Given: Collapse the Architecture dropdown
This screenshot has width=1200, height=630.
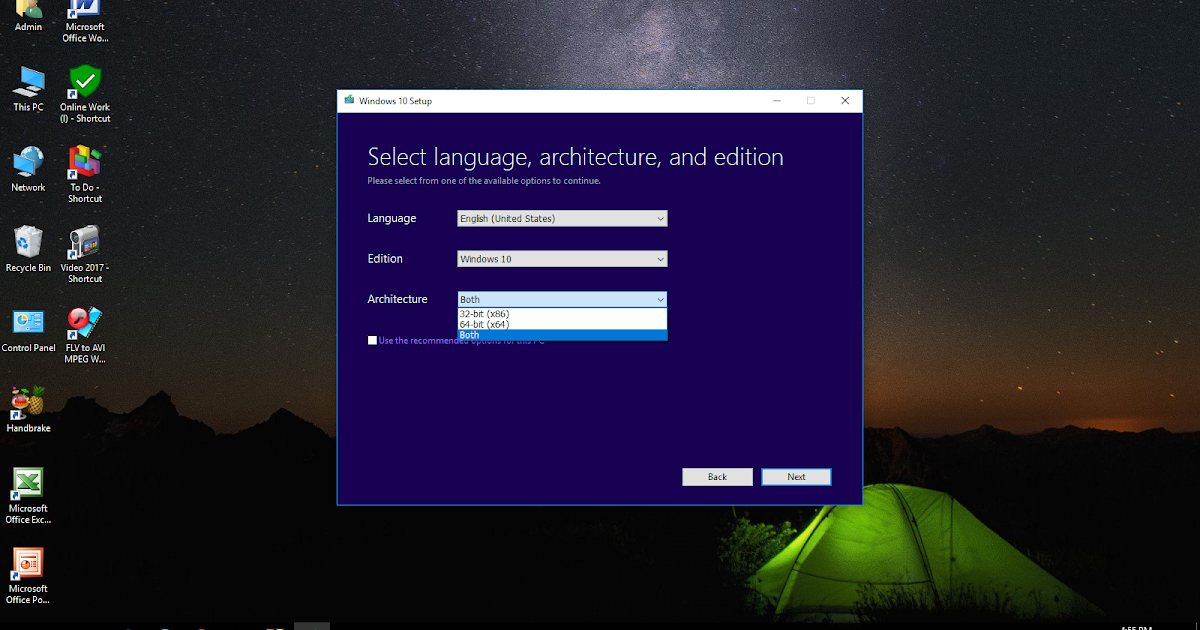Looking at the screenshot, I should 562,299.
